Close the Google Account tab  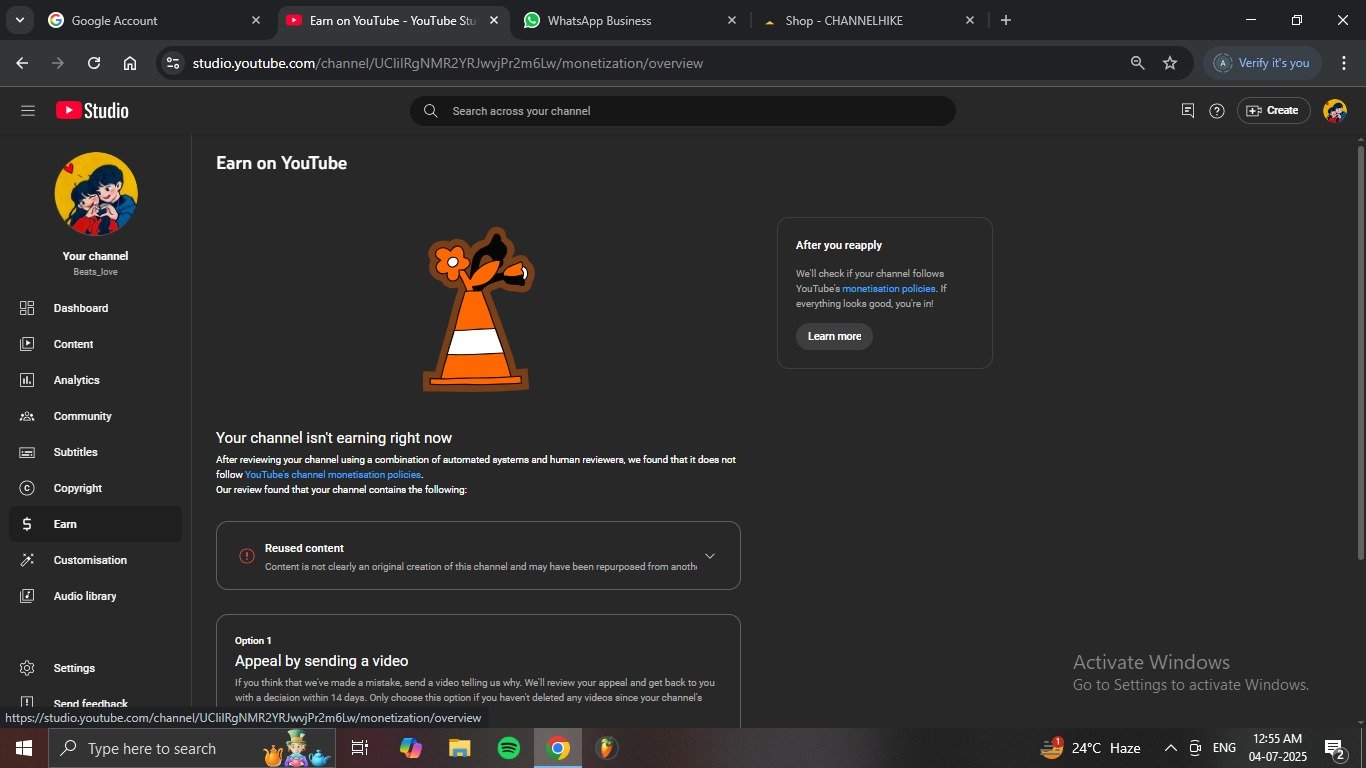pos(256,20)
